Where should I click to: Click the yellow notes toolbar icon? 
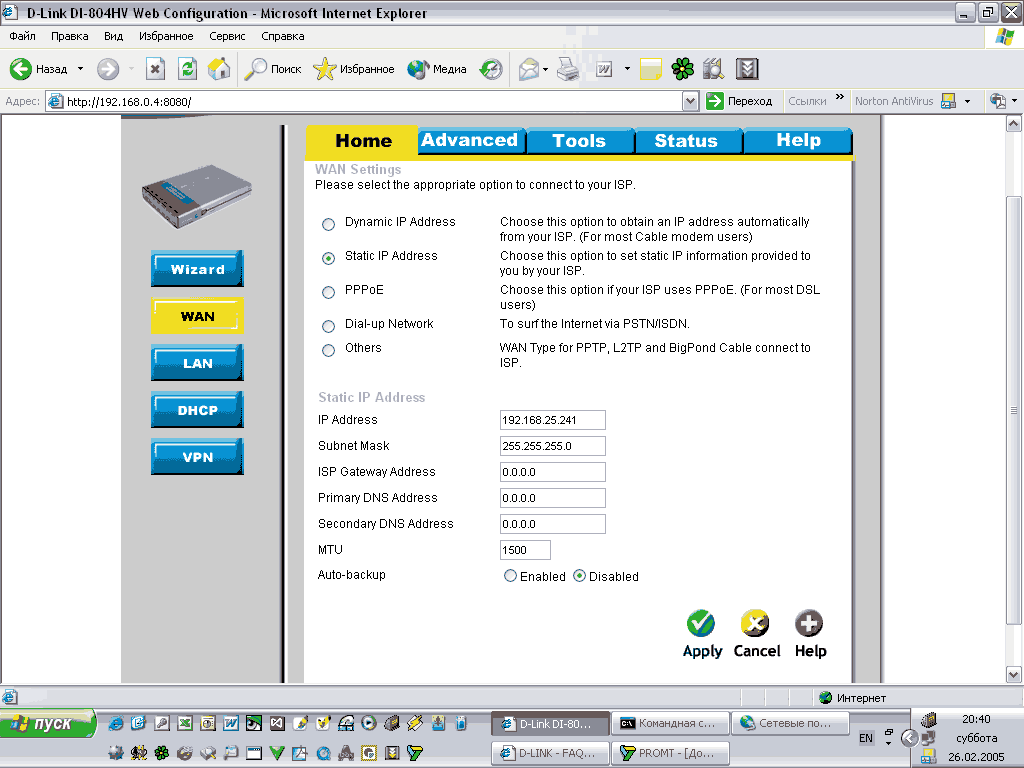pos(650,69)
